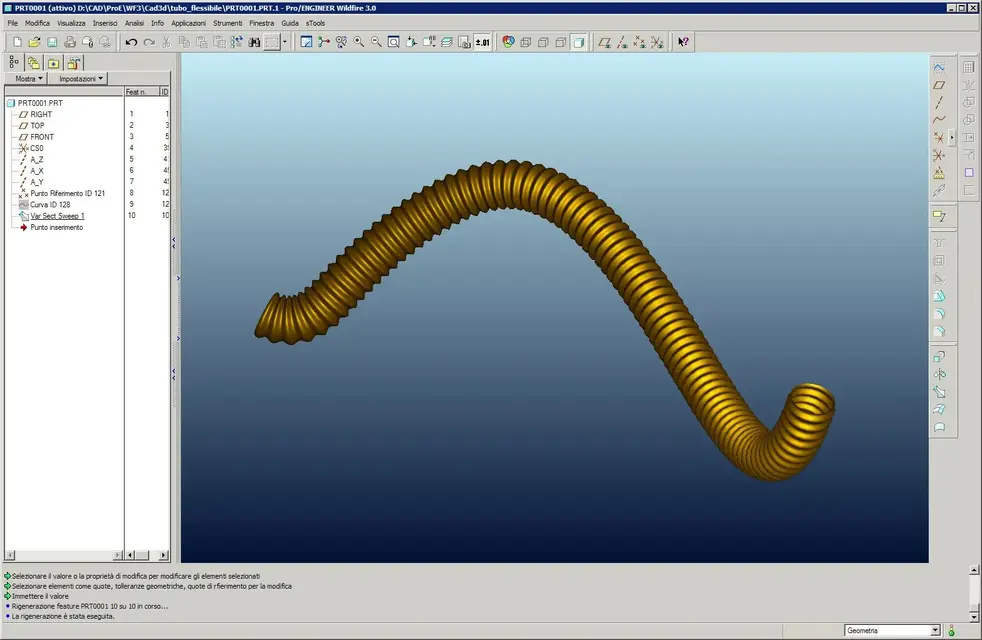This screenshot has height=640, width=982.
Task: Click the context help pointer icon
Action: pos(683,42)
